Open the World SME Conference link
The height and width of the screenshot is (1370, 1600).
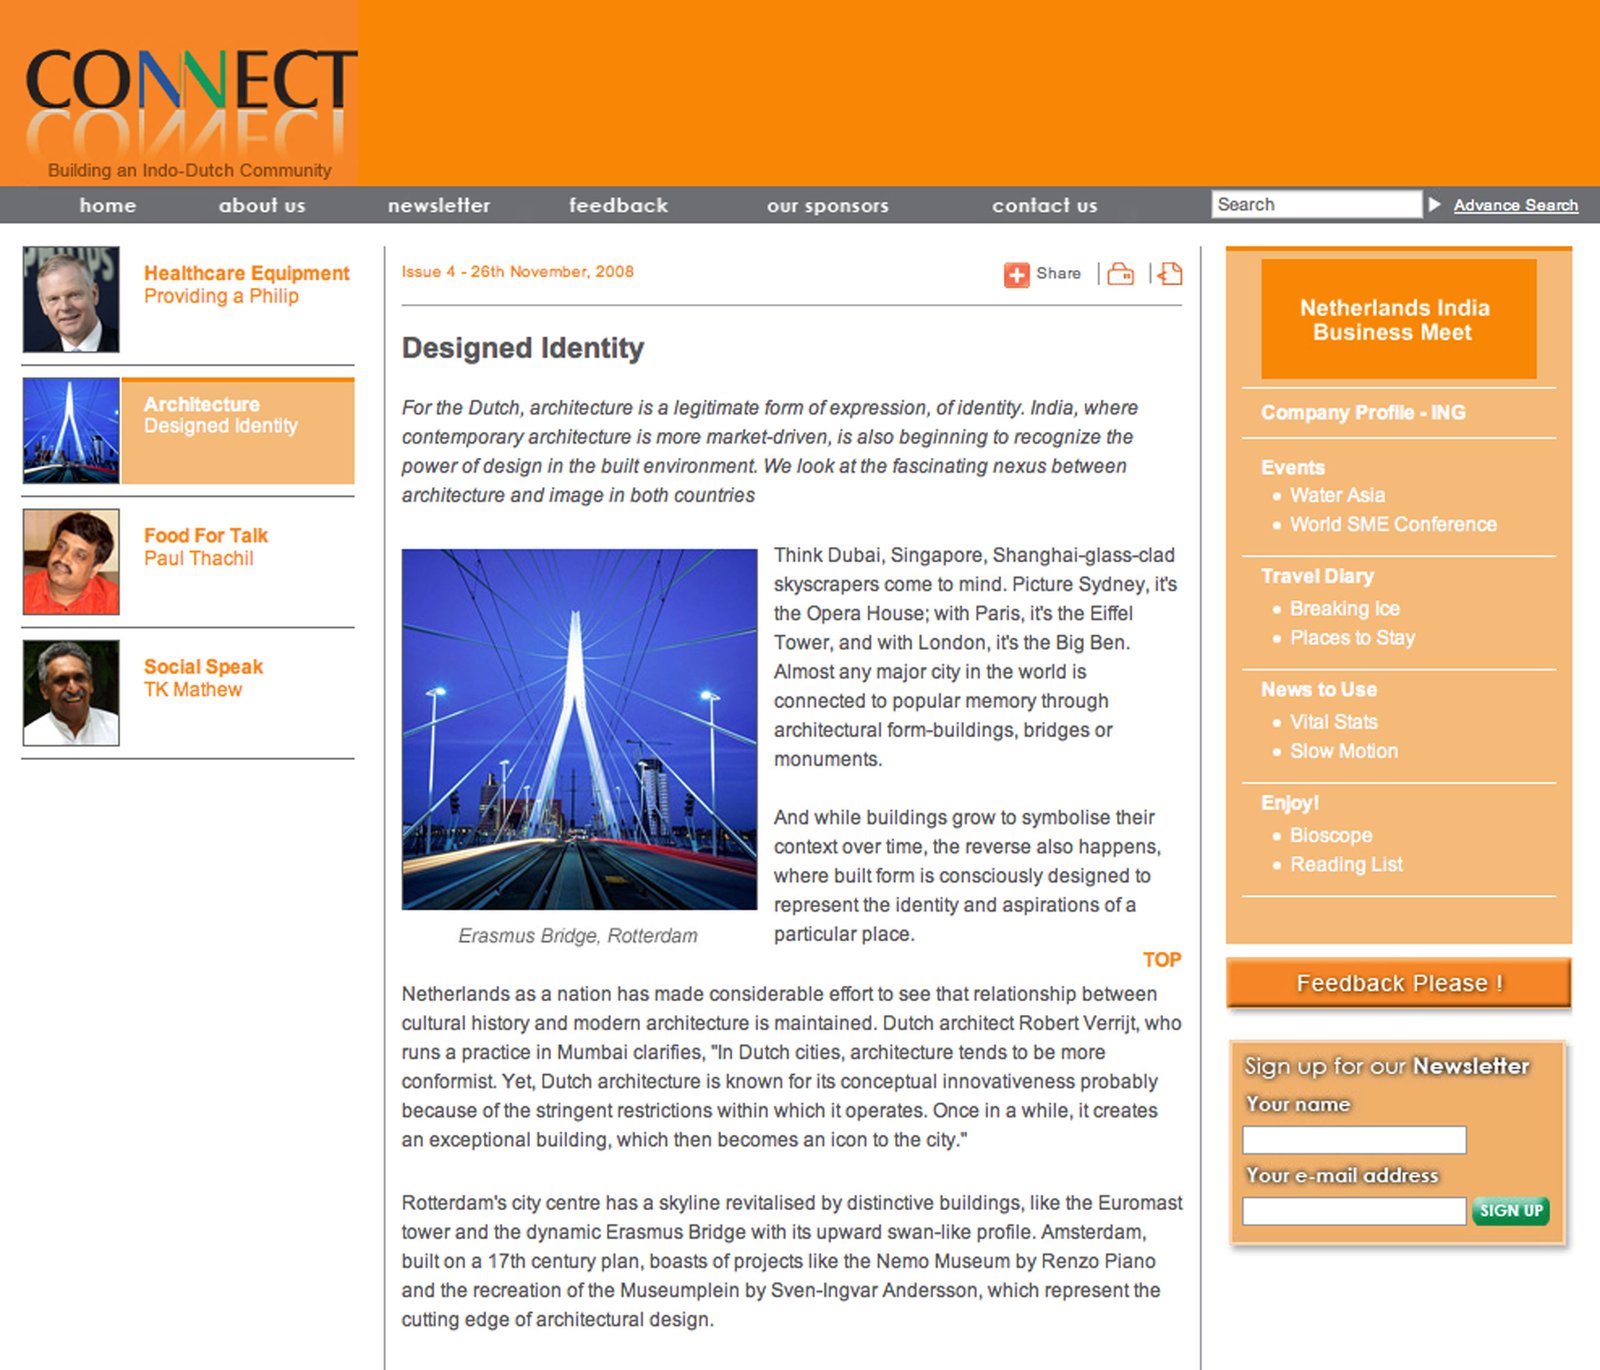tap(1393, 524)
